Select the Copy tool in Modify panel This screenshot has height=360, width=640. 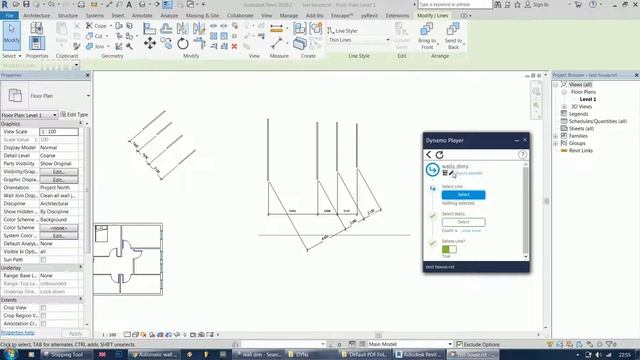coord(166,43)
